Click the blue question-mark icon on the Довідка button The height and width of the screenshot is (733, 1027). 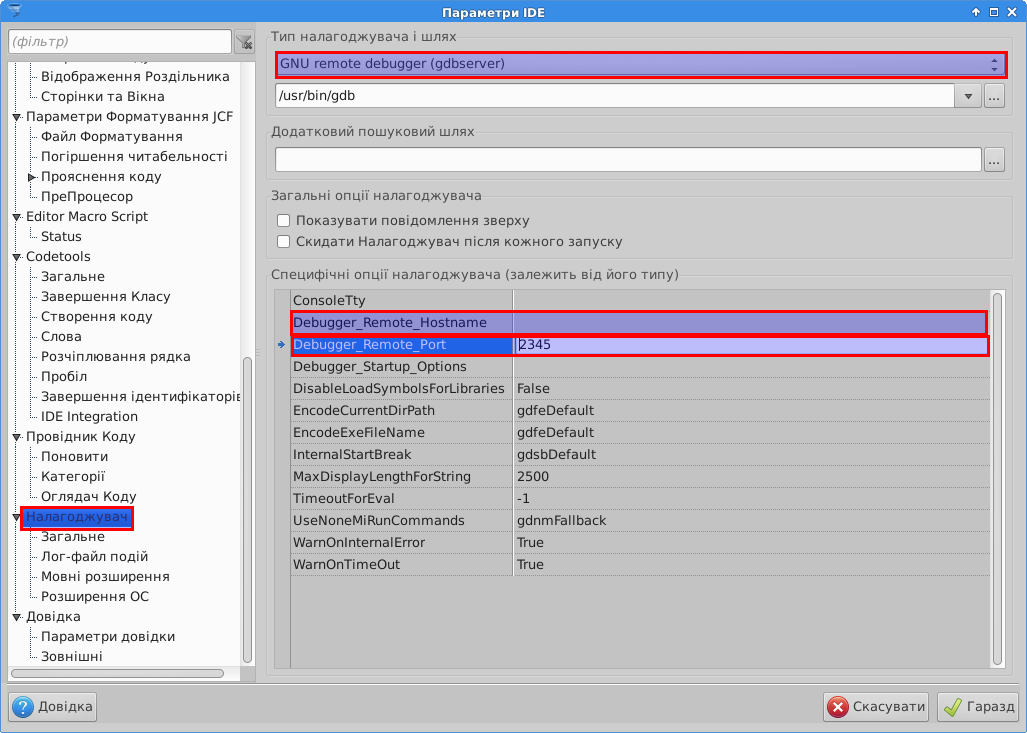[x=23, y=707]
